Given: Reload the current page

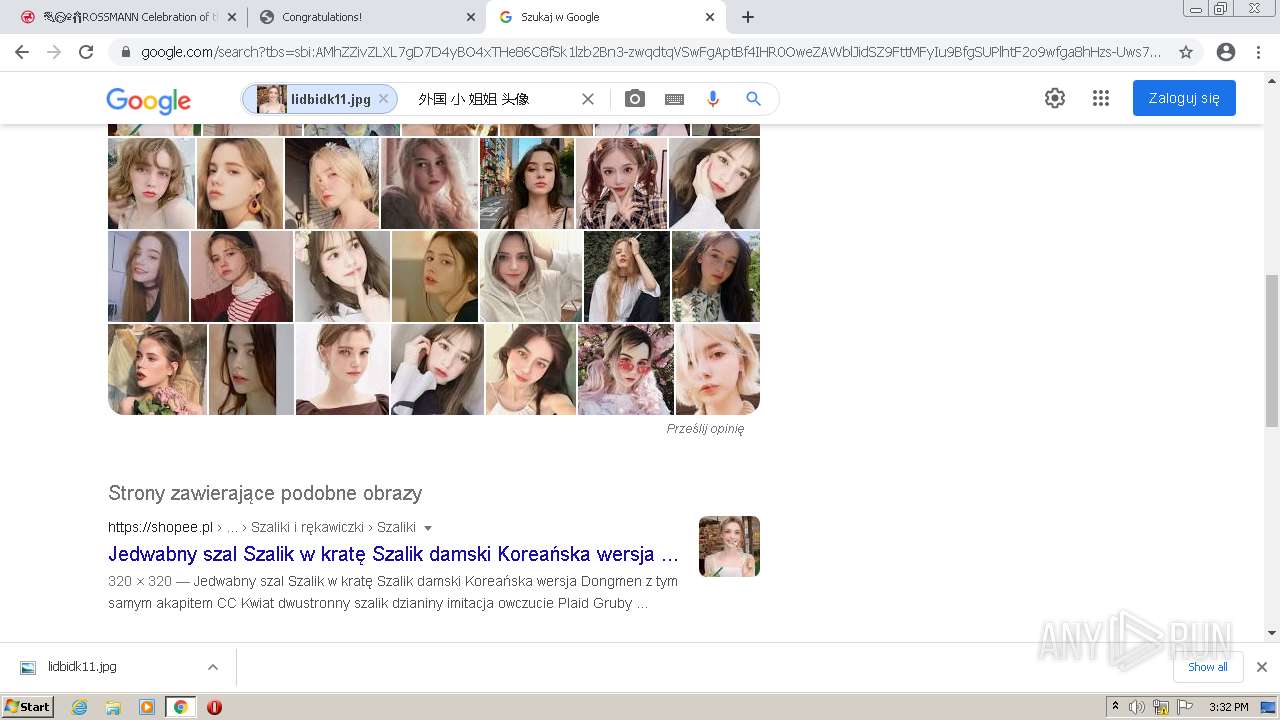Looking at the screenshot, I should tap(86, 52).
